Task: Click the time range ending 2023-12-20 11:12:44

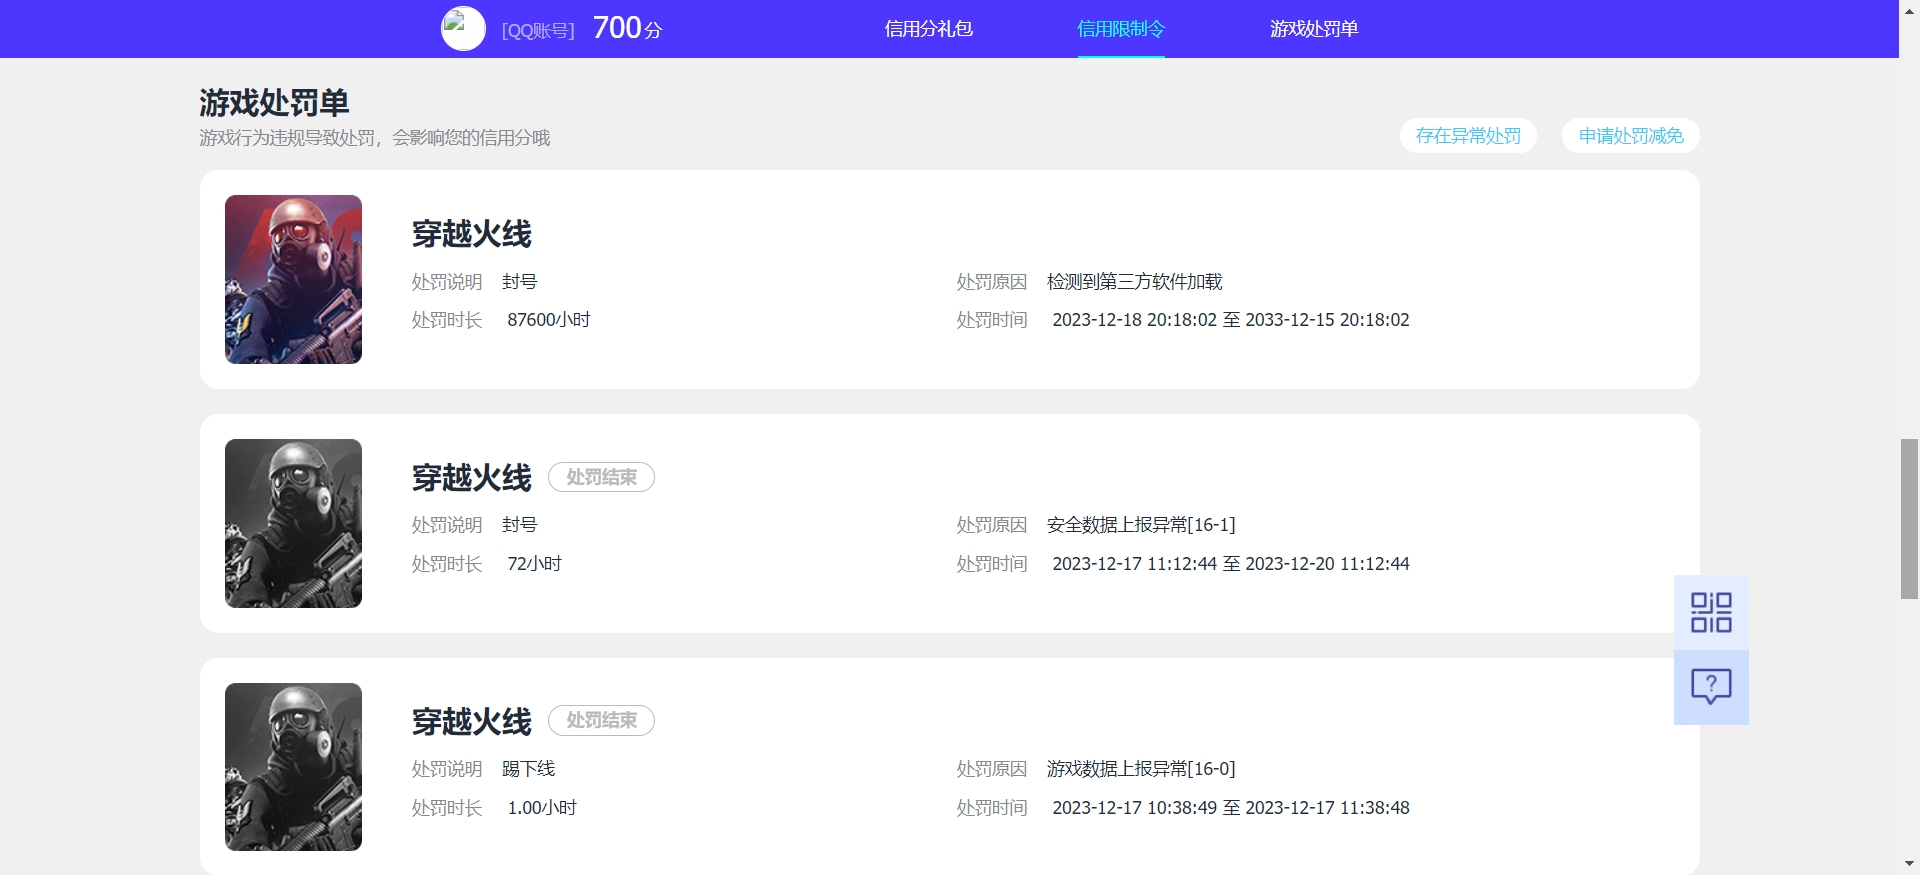Action: pyautogui.click(x=1231, y=564)
